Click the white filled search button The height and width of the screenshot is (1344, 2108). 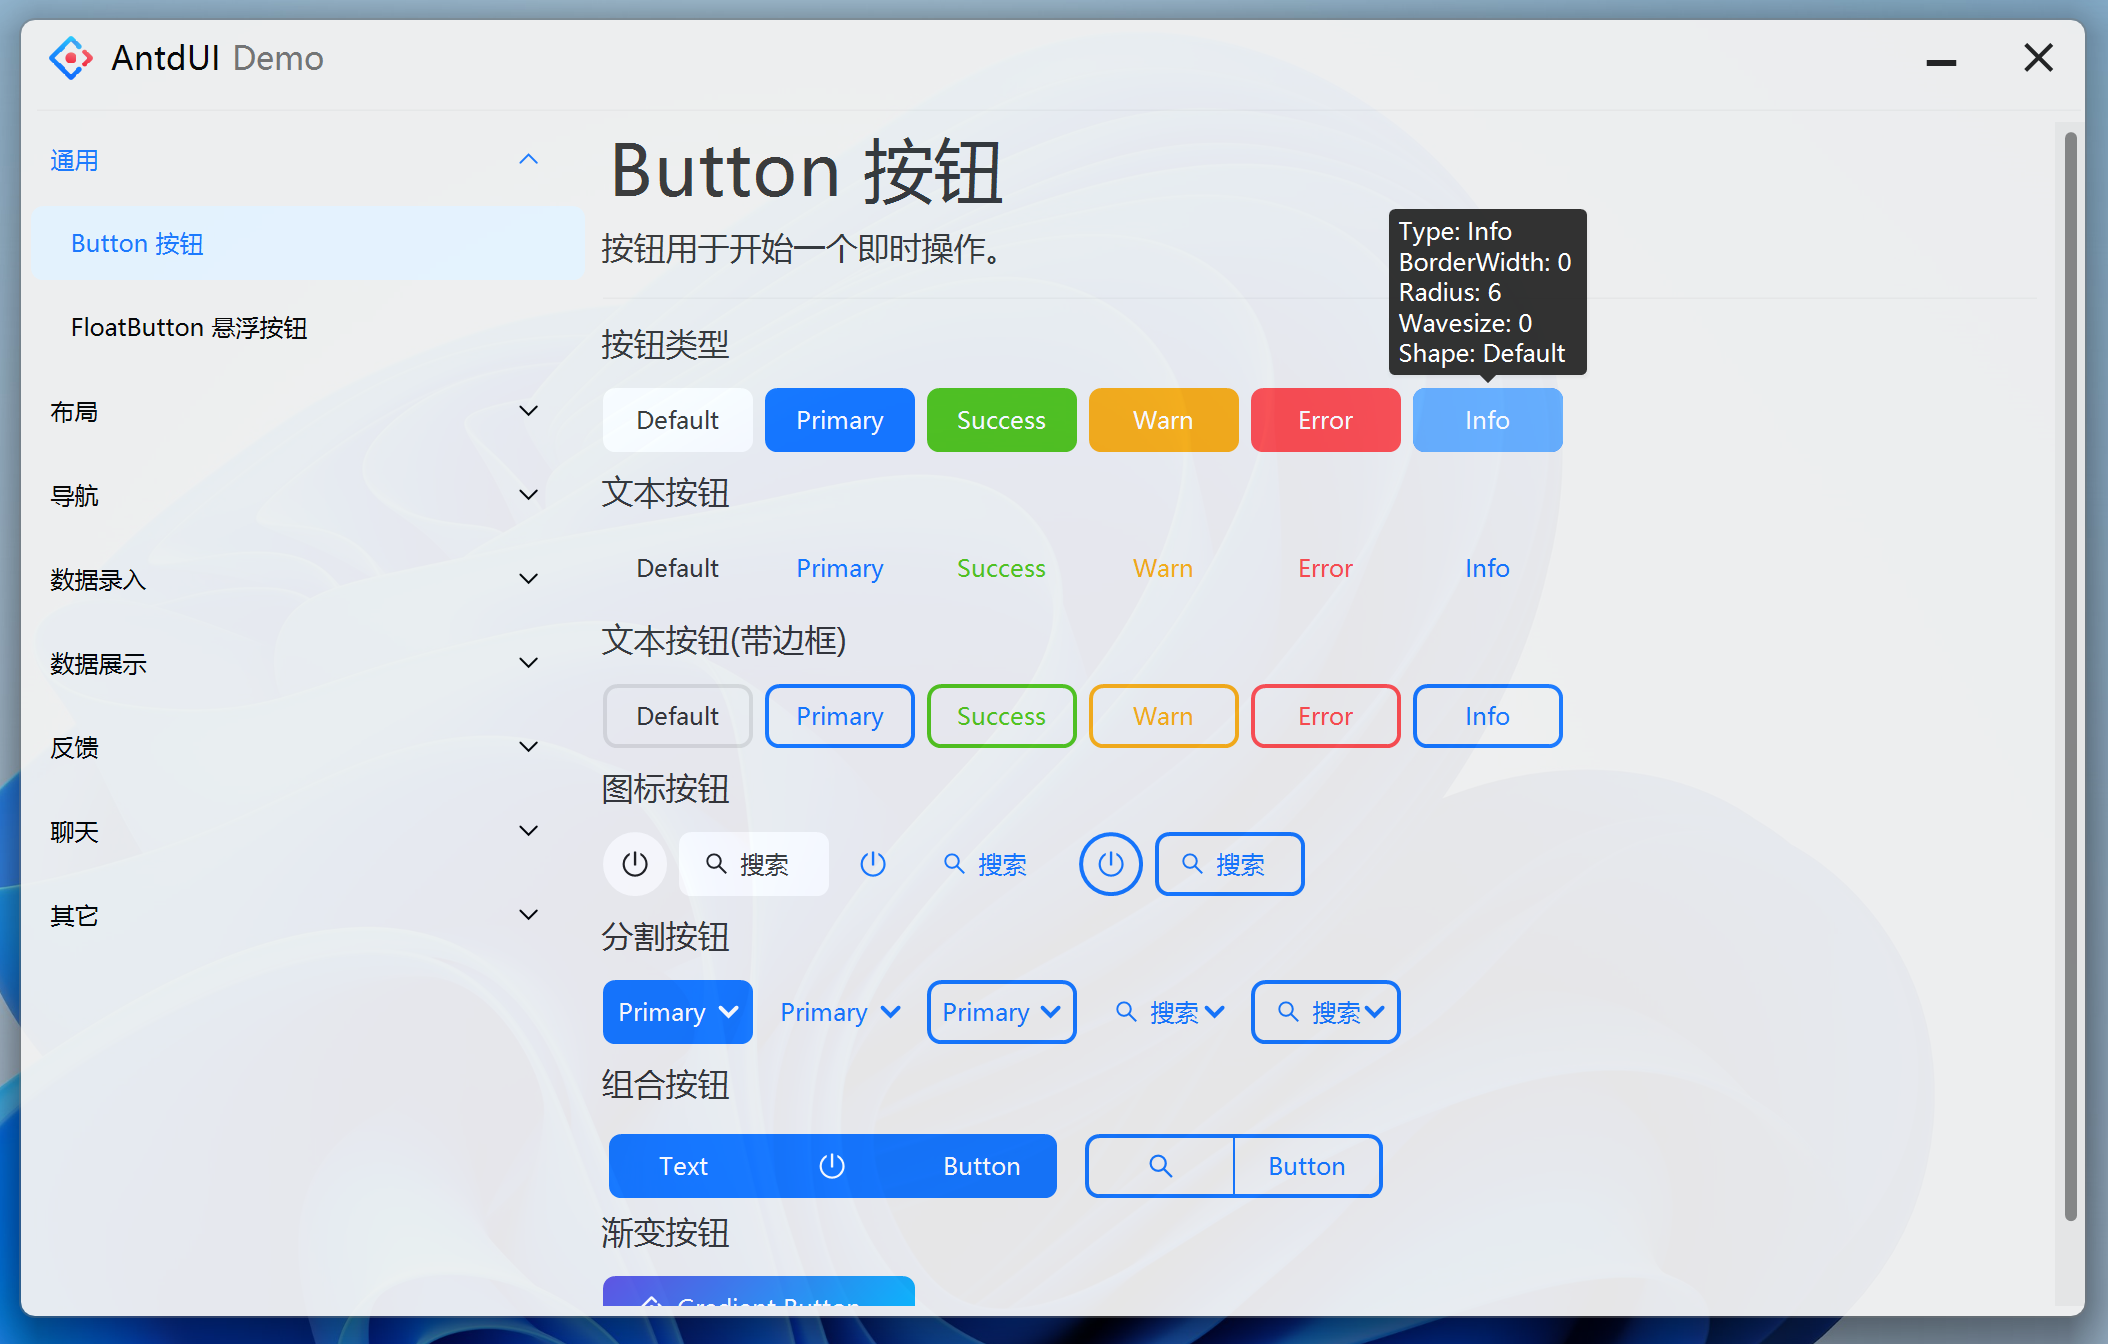[753, 864]
